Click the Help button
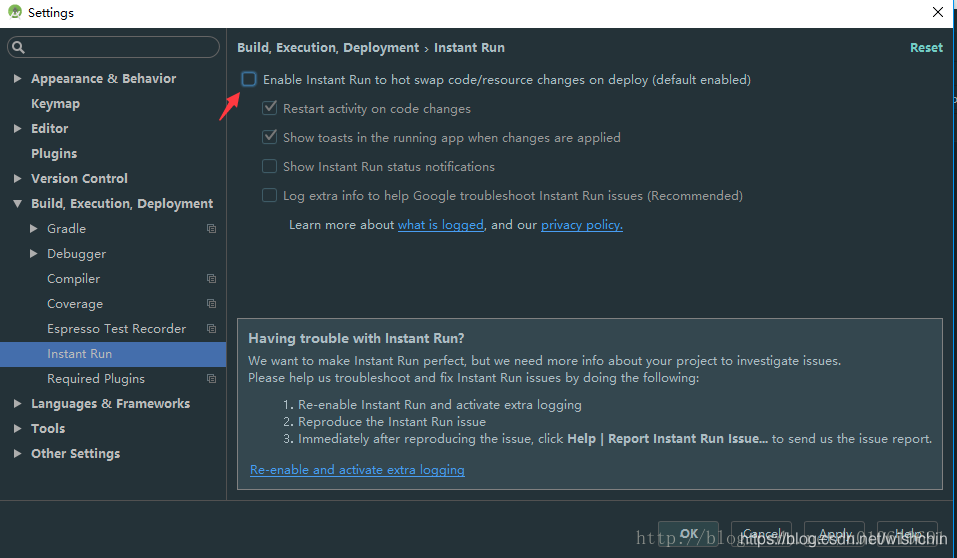Image resolution: width=957 pixels, height=558 pixels. tap(907, 534)
